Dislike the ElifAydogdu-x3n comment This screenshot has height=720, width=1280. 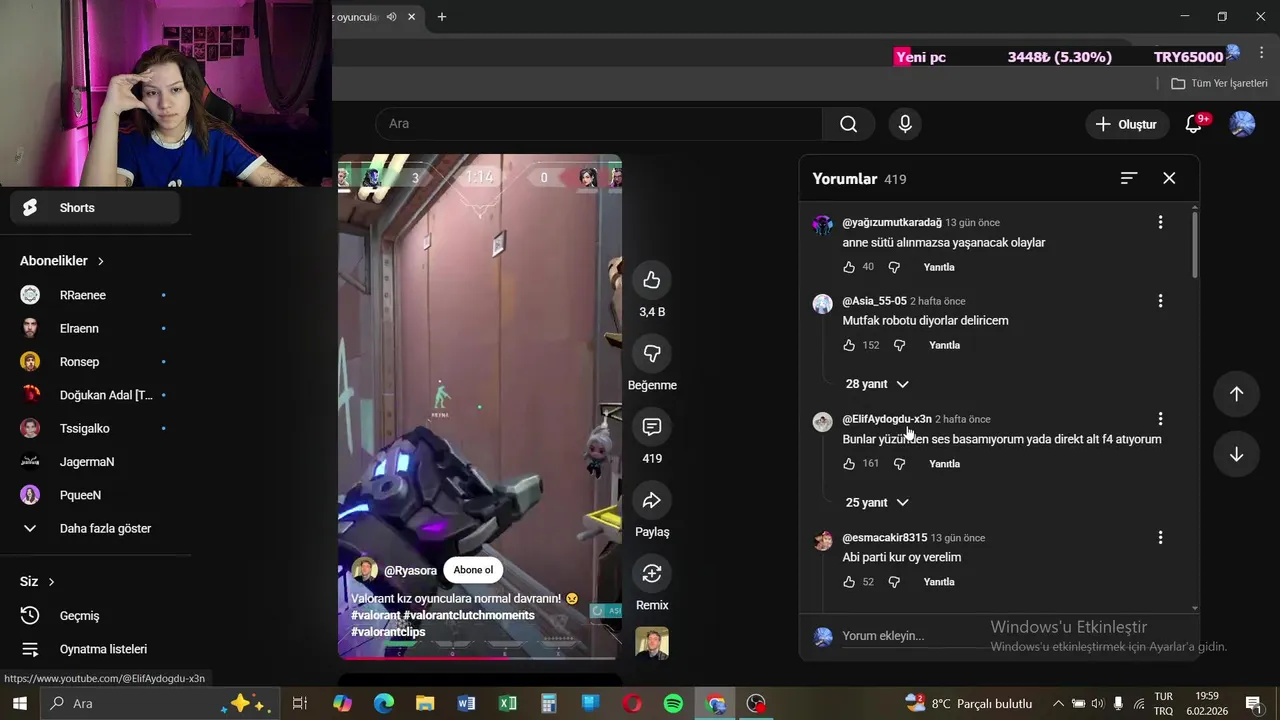pos(899,464)
